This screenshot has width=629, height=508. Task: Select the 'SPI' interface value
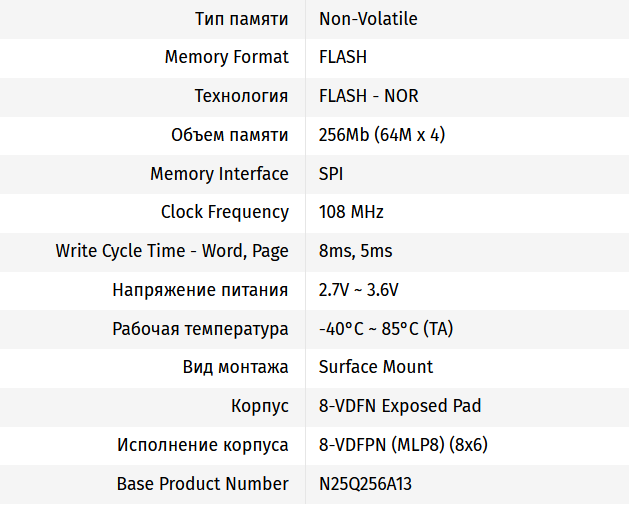[331, 174]
